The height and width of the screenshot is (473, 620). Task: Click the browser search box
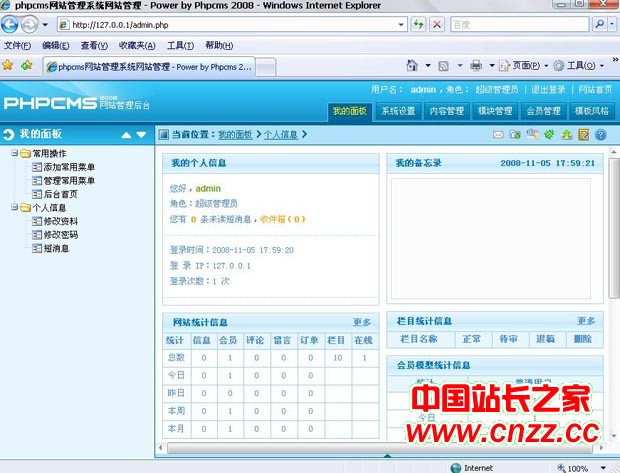coord(520,25)
